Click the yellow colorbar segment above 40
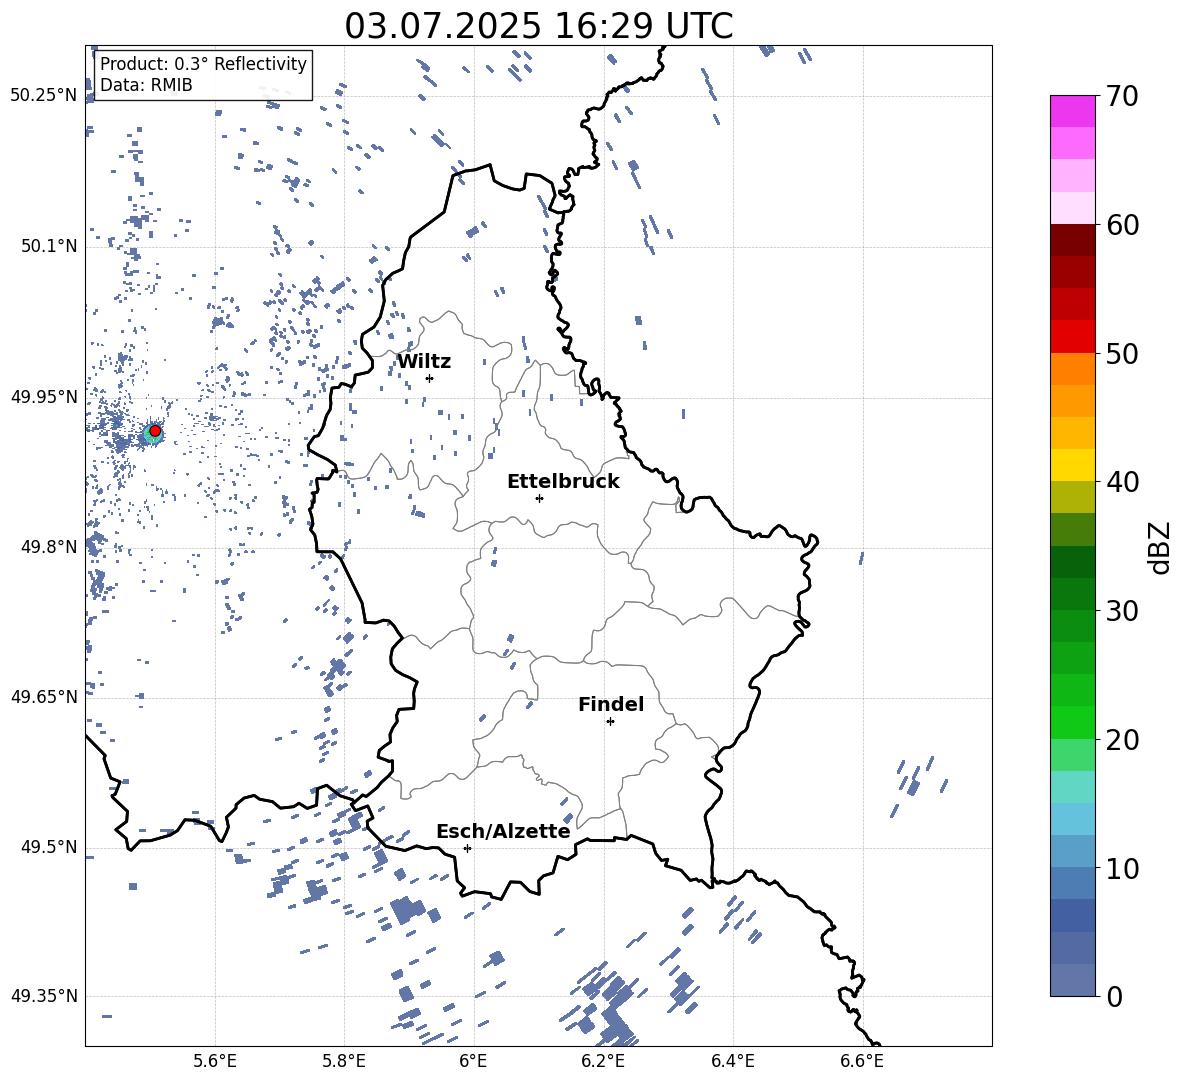 point(1072,465)
